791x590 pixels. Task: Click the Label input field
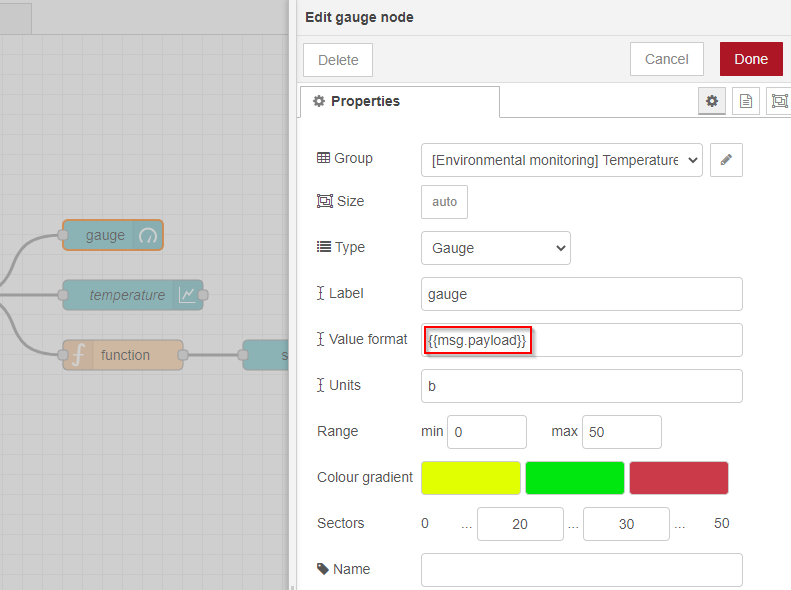[582, 294]
